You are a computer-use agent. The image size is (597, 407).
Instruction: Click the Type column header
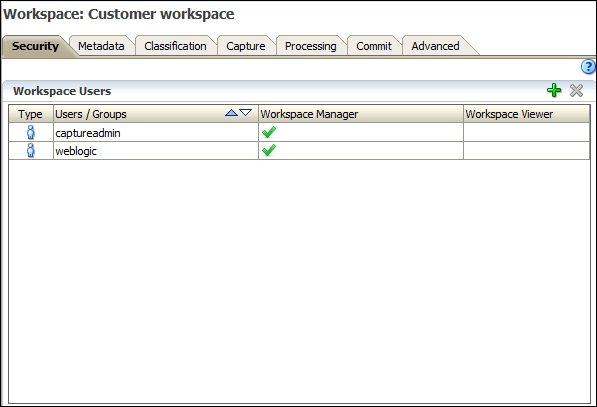(x=31, y=114)
